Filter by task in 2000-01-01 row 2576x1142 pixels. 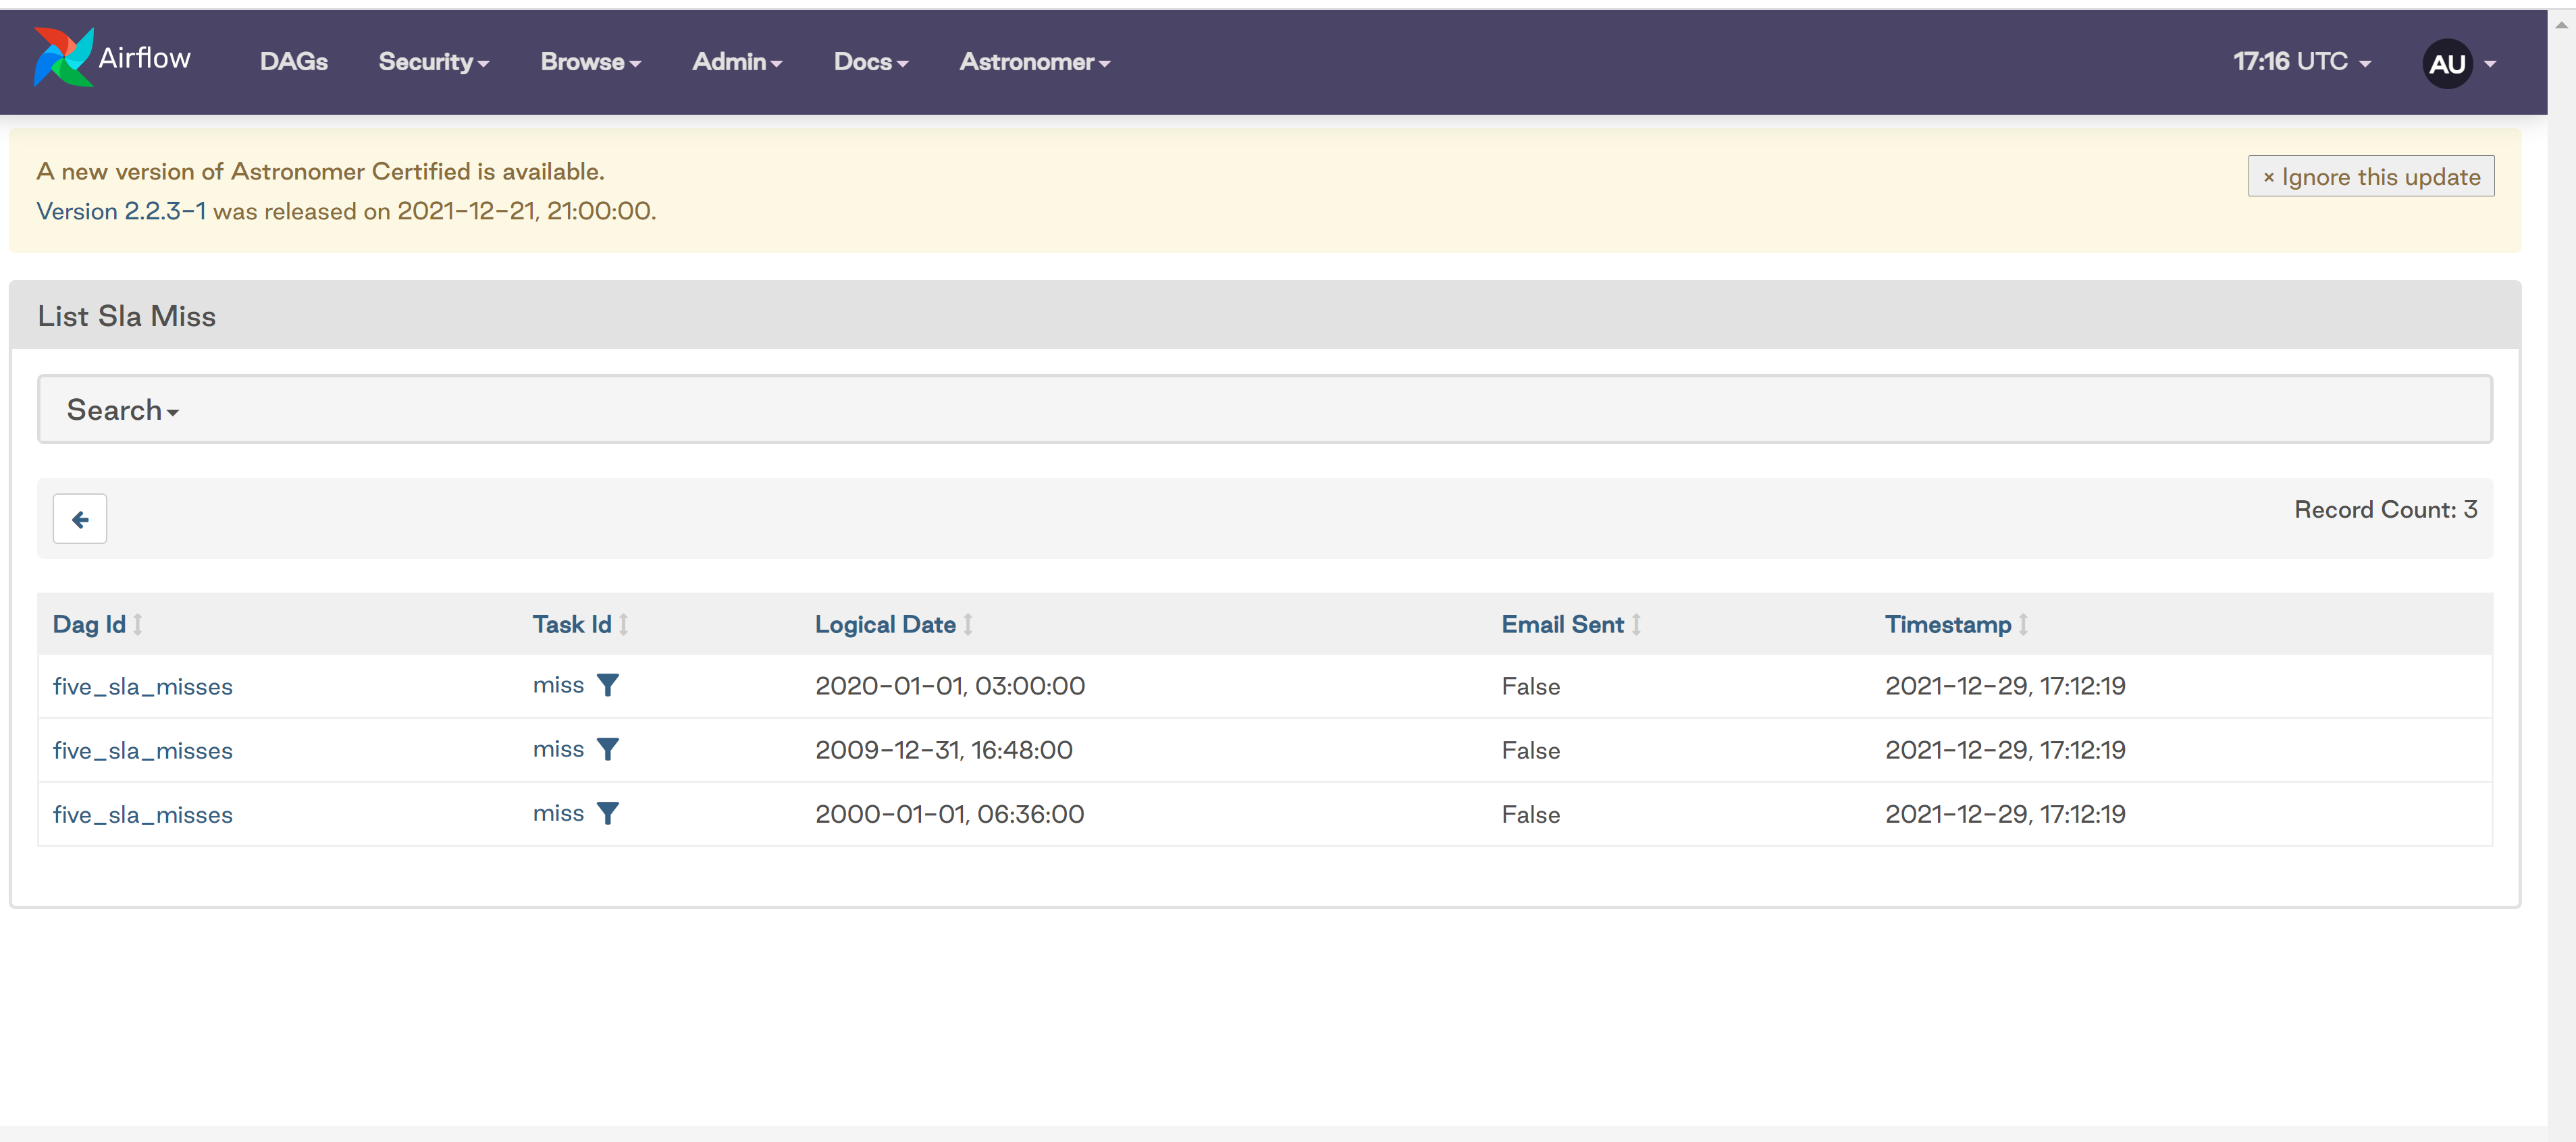click(607, 813)
